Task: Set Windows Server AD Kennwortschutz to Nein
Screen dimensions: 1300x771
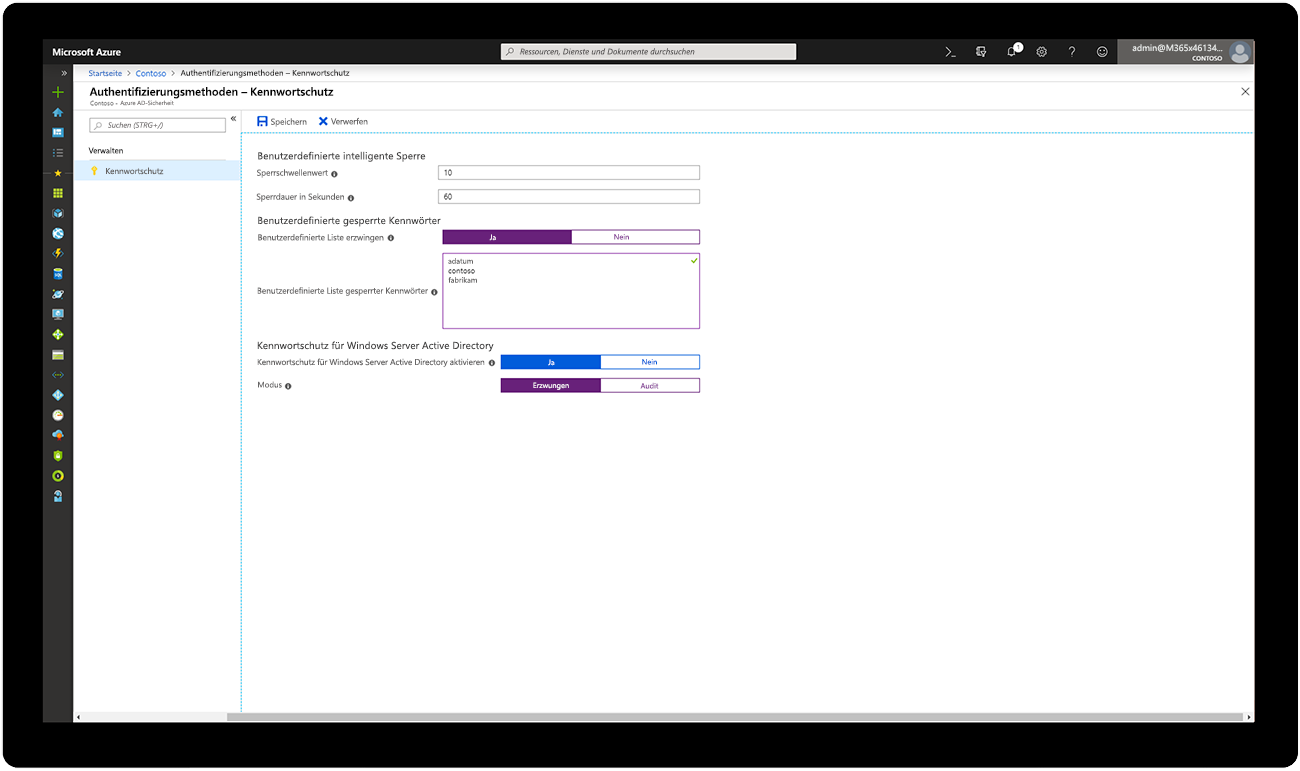Action: coord(650,362)
